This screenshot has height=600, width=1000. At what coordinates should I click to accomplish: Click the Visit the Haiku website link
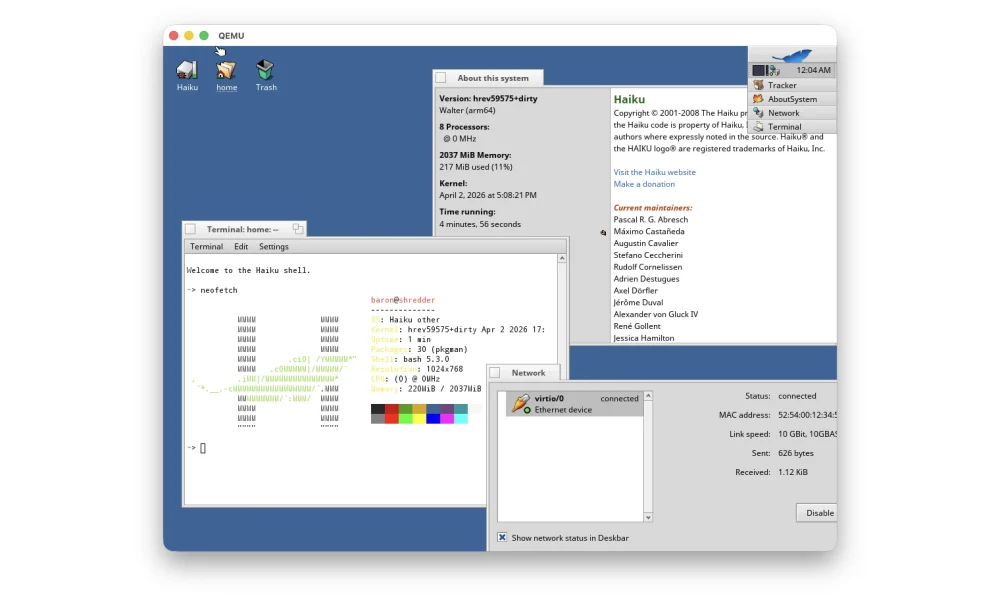pos(654,172)
